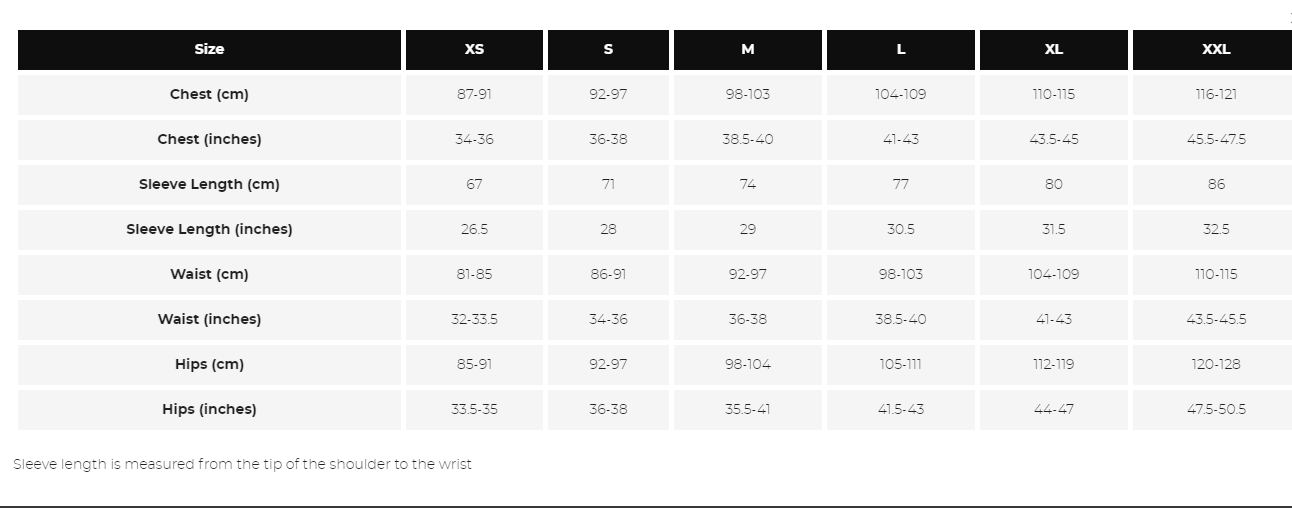Select the Sleeve Length (cm) row label
The height and width of the screenshot is (508, 1292).
pyautogui.click(x=209, y=184)
